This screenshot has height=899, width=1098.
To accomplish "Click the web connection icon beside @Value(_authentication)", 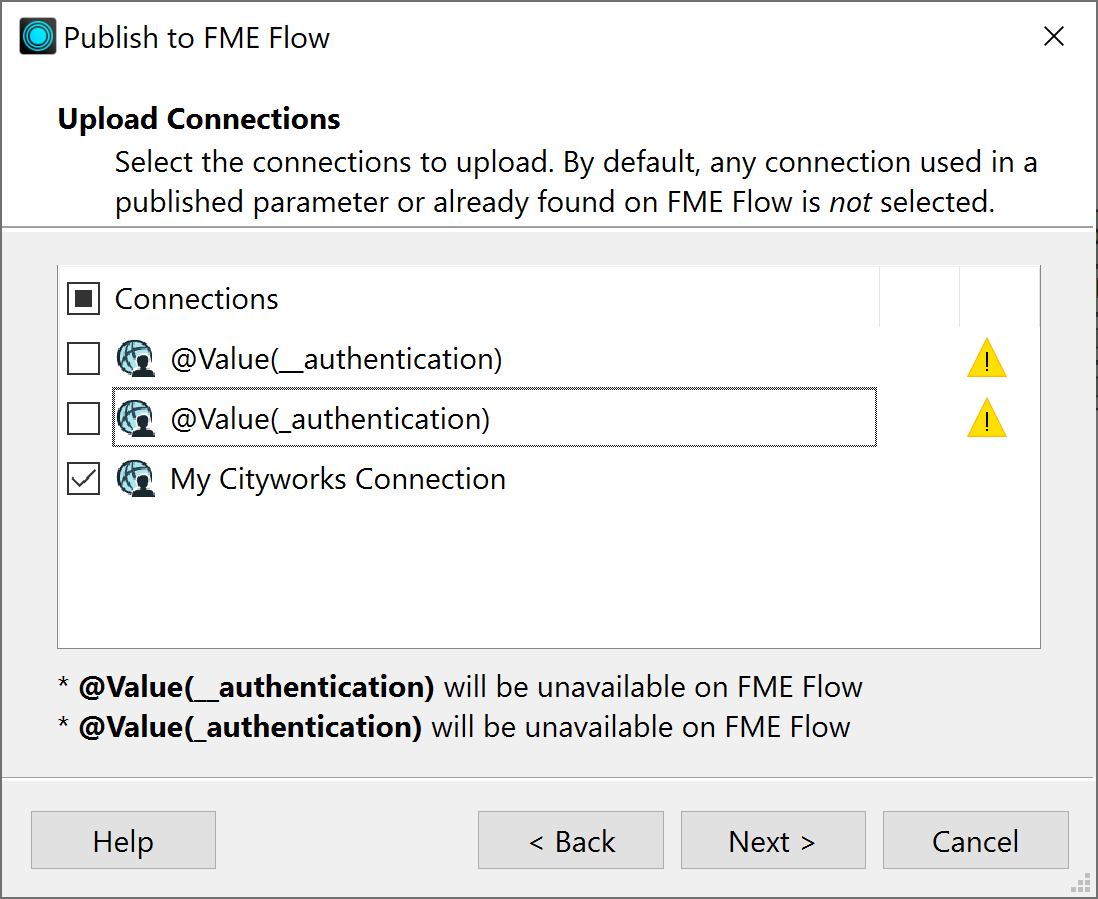I will click(136, 418).
